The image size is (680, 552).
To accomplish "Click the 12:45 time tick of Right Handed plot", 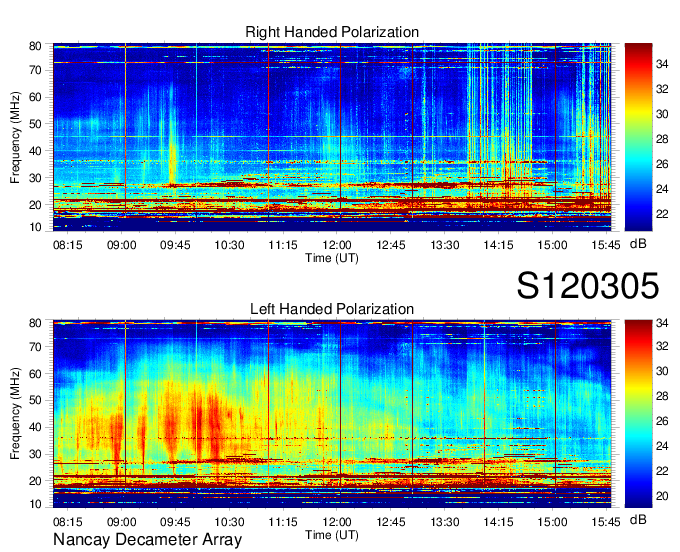I will [391, 245].
